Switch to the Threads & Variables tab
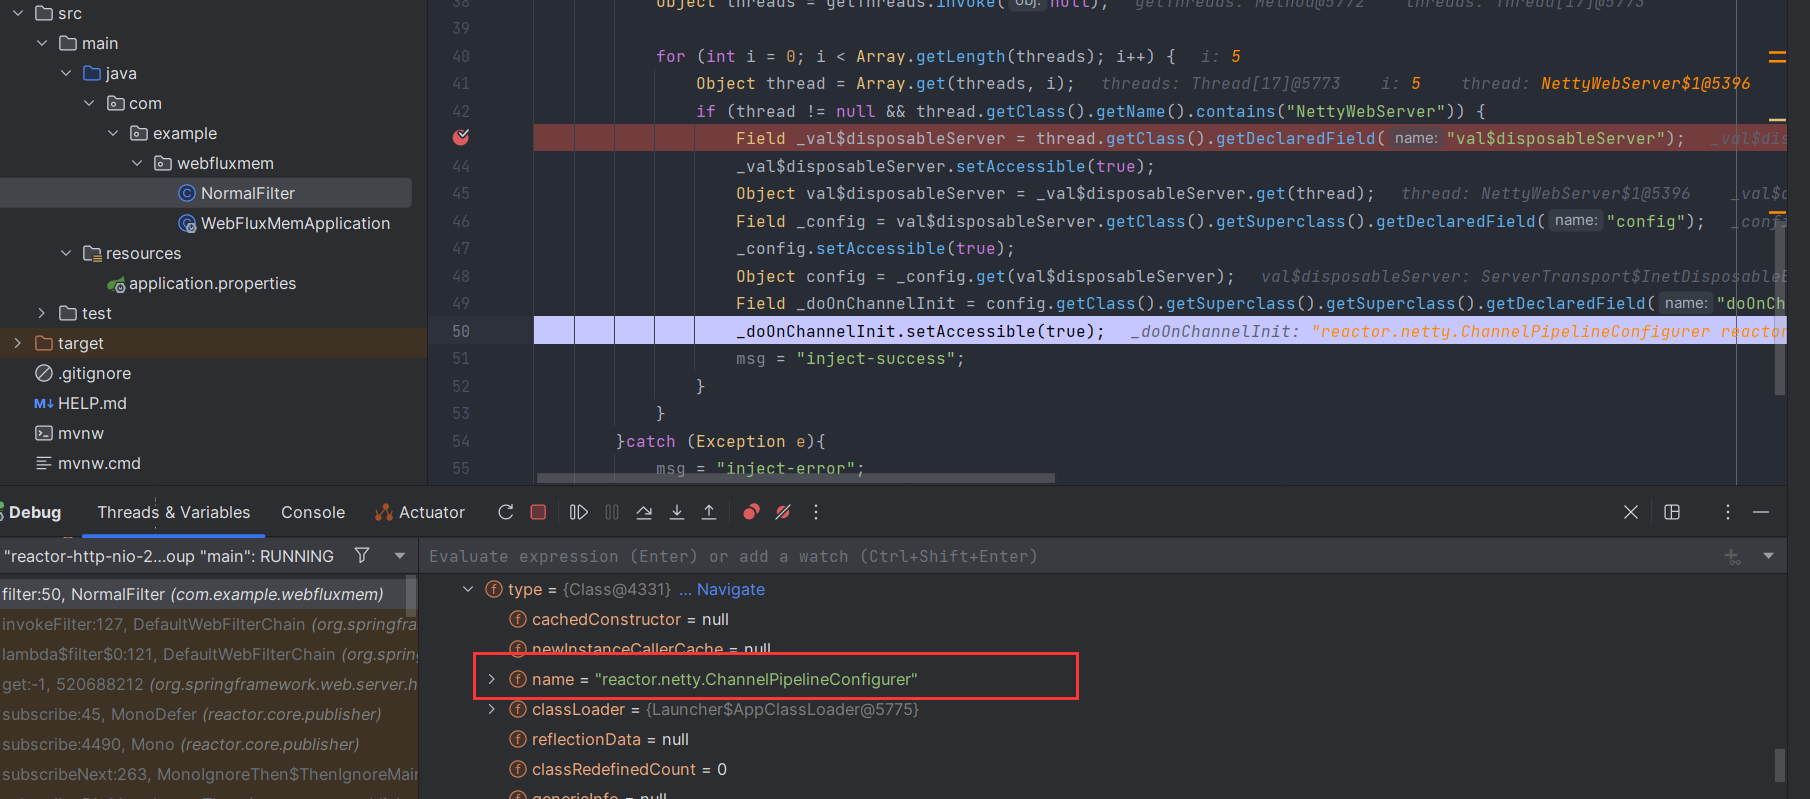This screenshot has height=799, width=1810. point(174,512)
